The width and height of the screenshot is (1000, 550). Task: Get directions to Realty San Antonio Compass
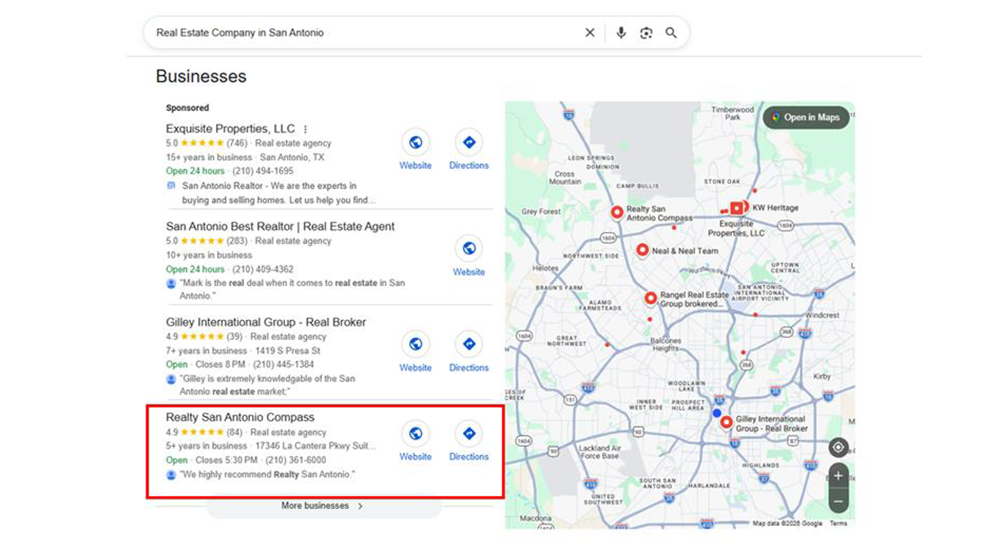click(469, 433)
